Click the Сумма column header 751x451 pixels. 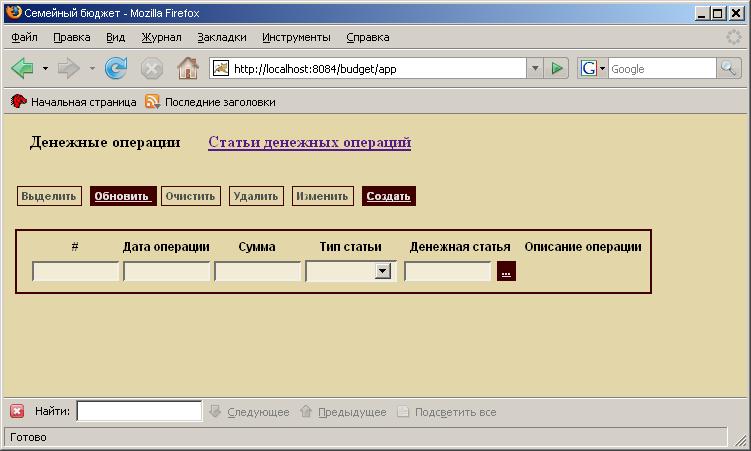(257, 247)
